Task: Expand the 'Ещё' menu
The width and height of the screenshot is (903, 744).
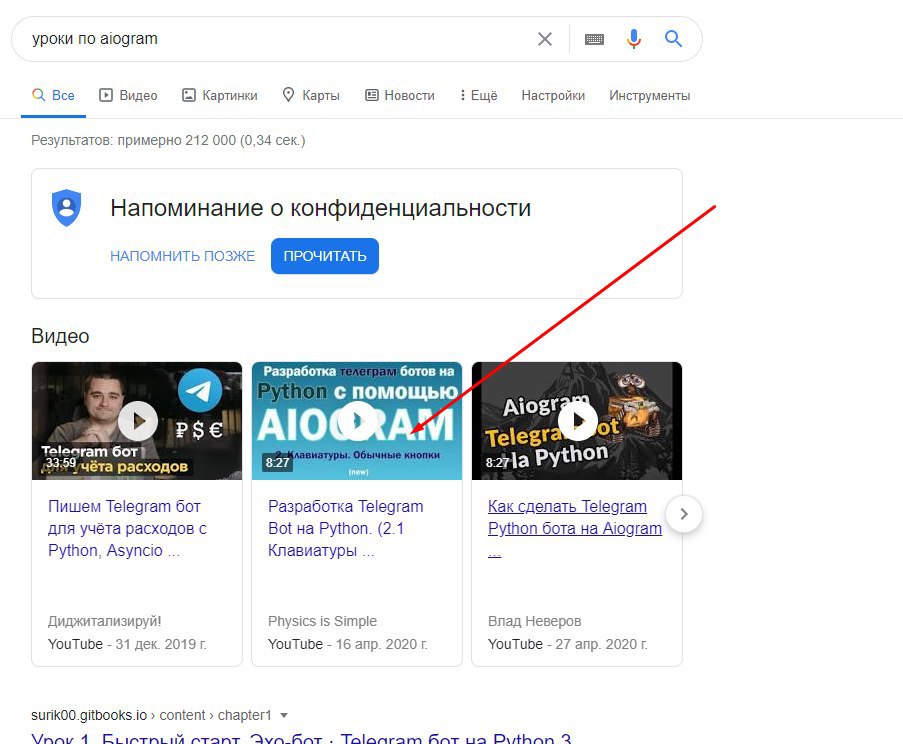Action: click(x=479, y=95)
